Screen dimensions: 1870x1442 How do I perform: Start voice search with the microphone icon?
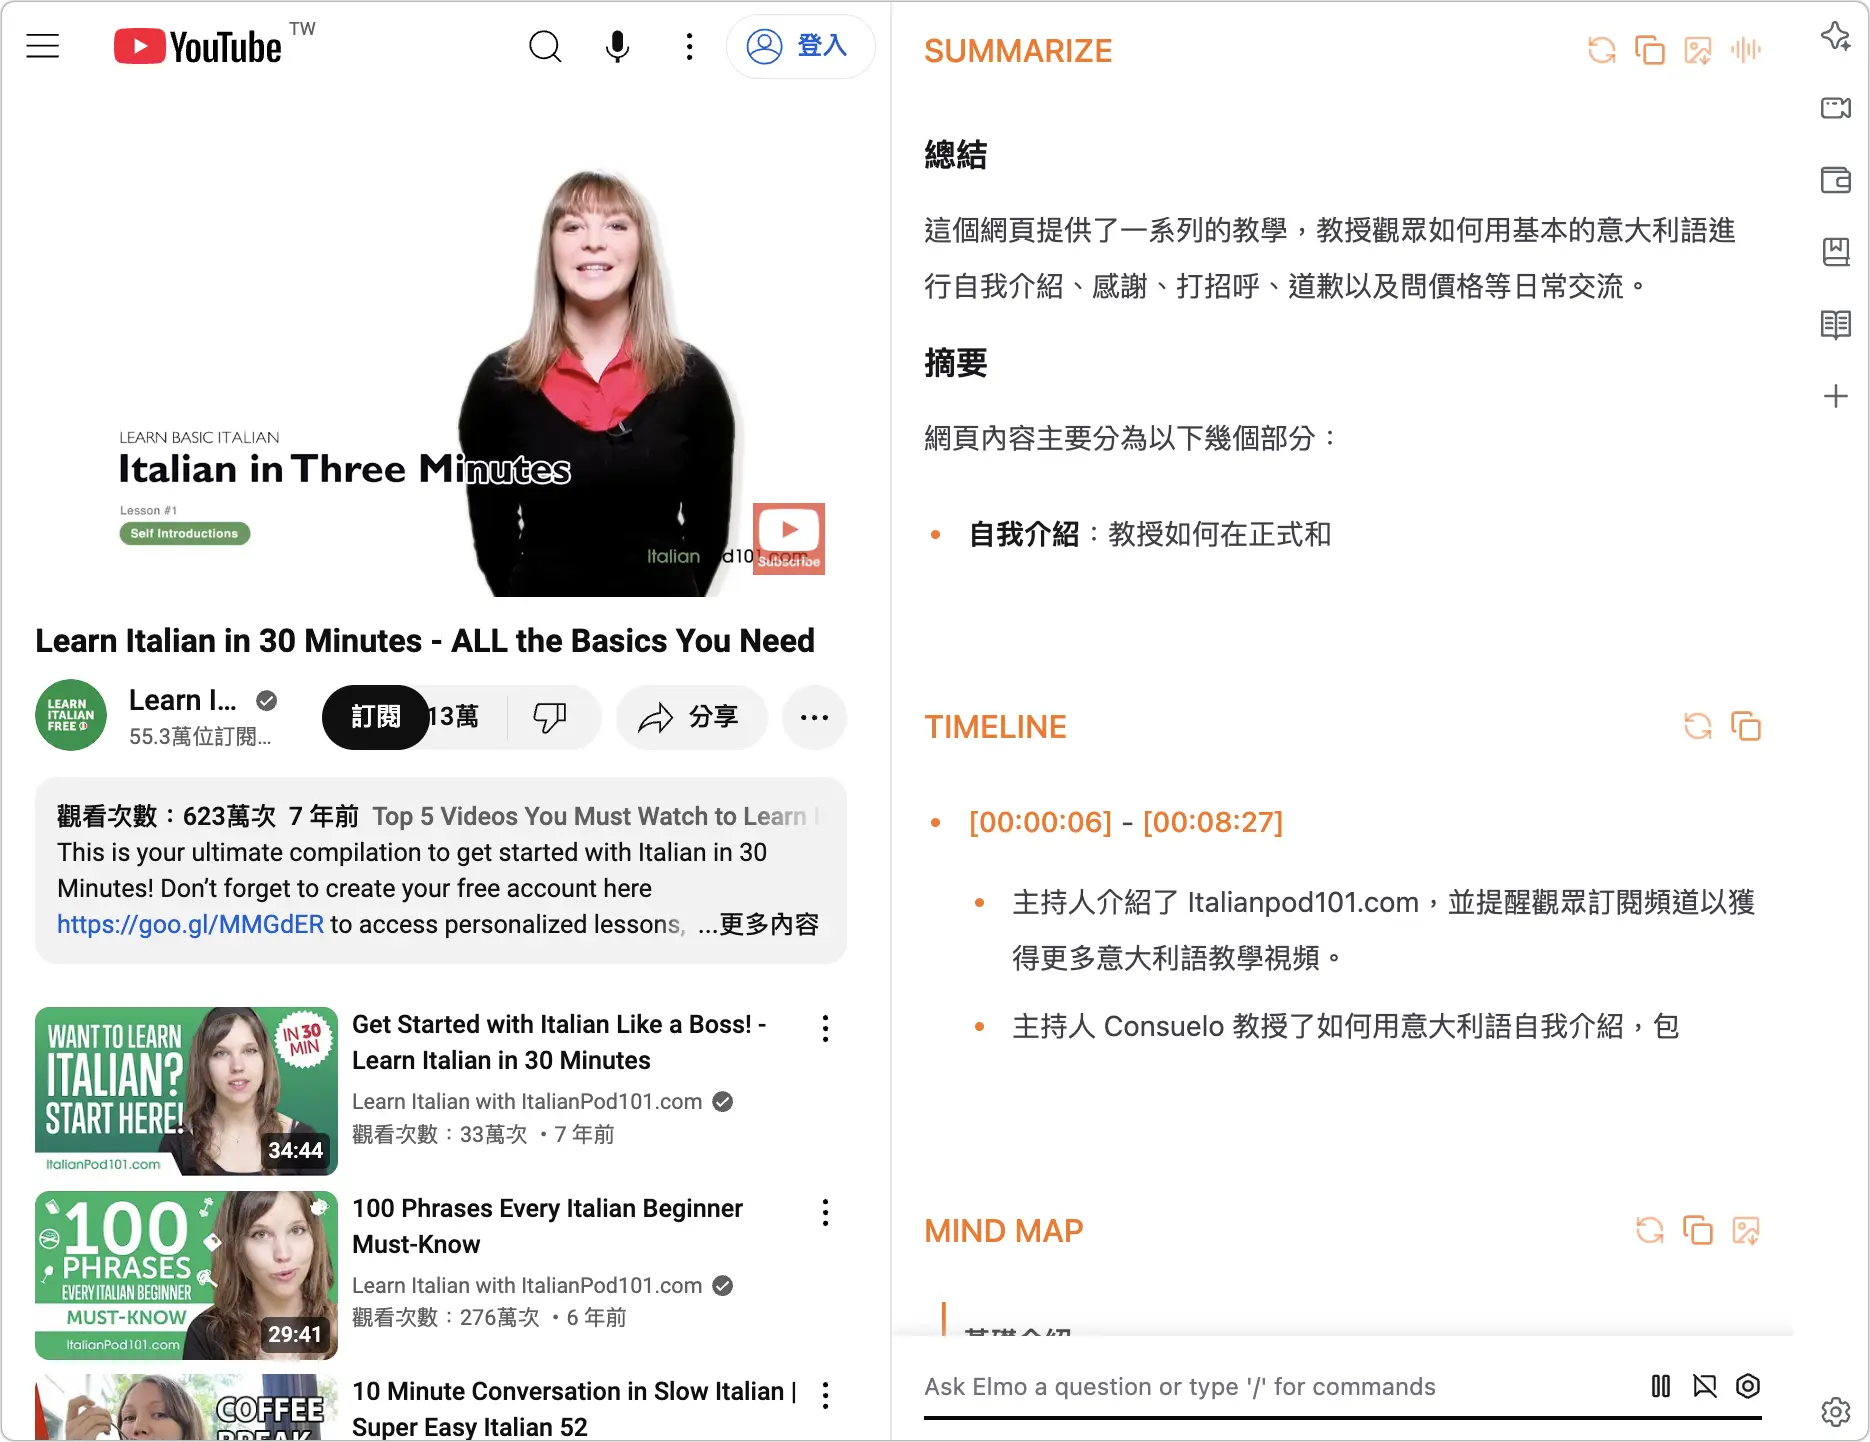(x=618, y=46)
